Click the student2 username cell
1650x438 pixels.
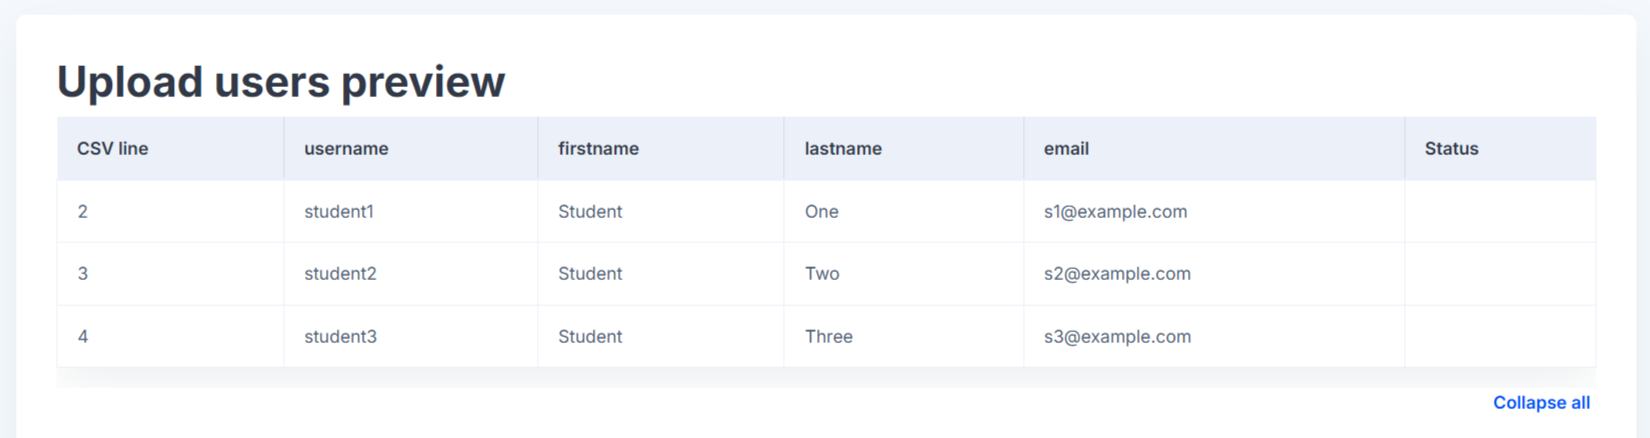[411, 273]
